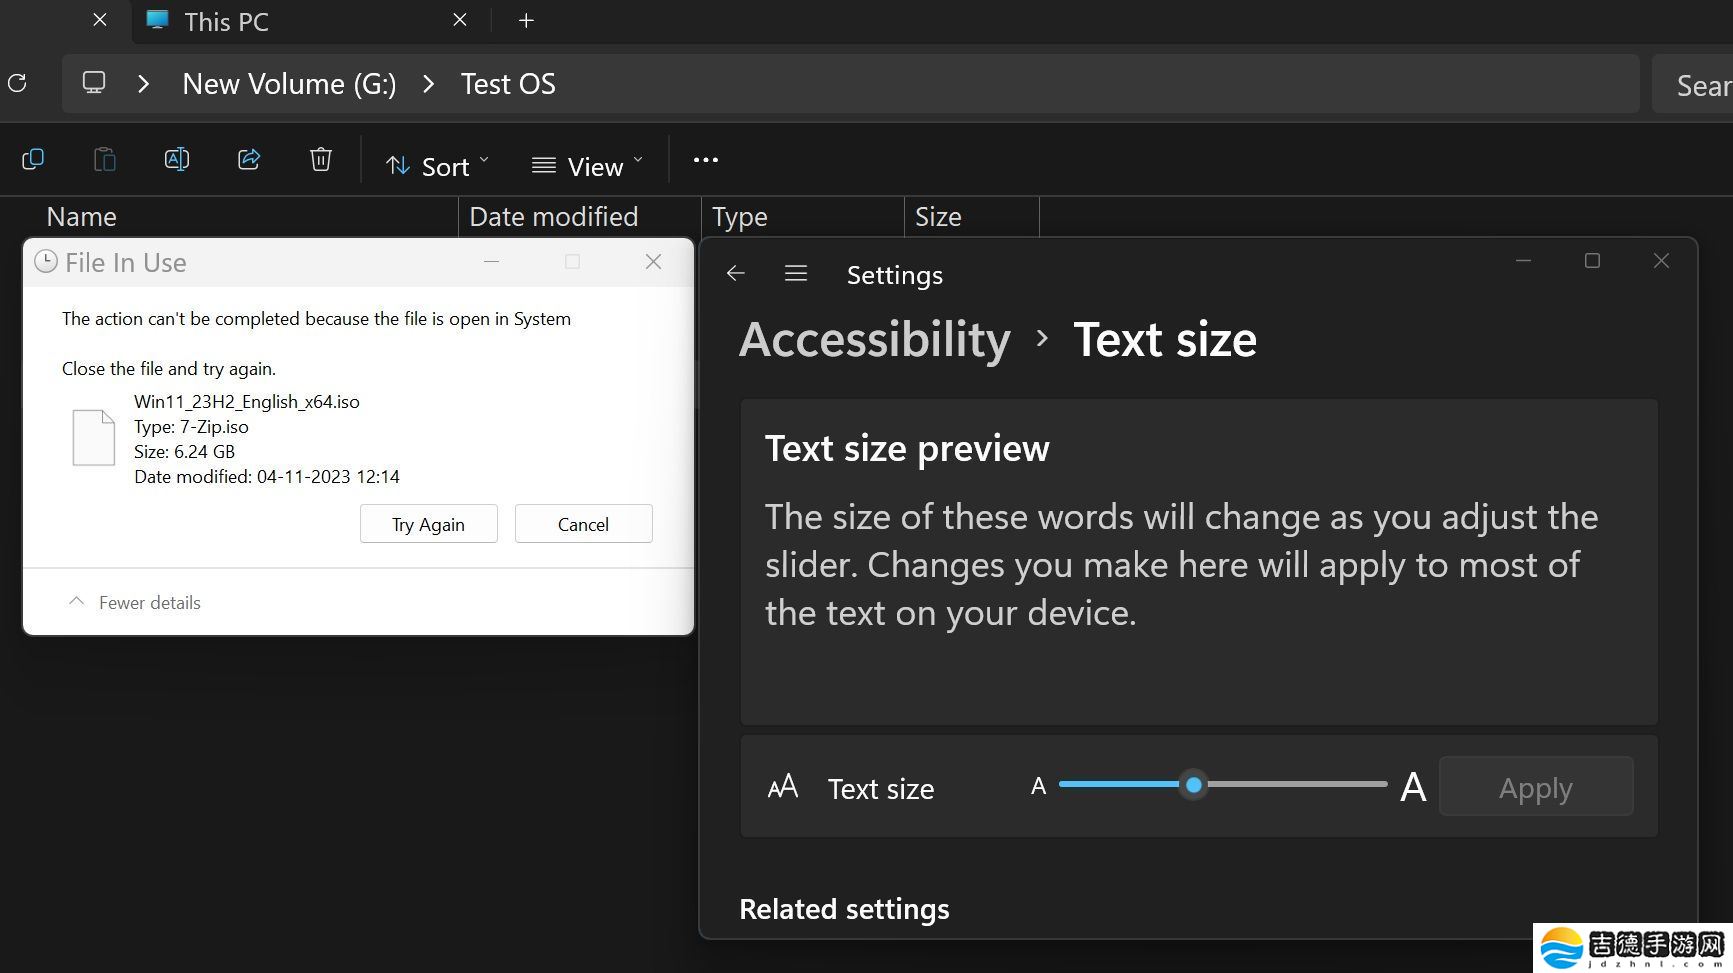Click the Search box in File Explorer
Viewport: 1733px width, 973px height.
[1692, 84]
